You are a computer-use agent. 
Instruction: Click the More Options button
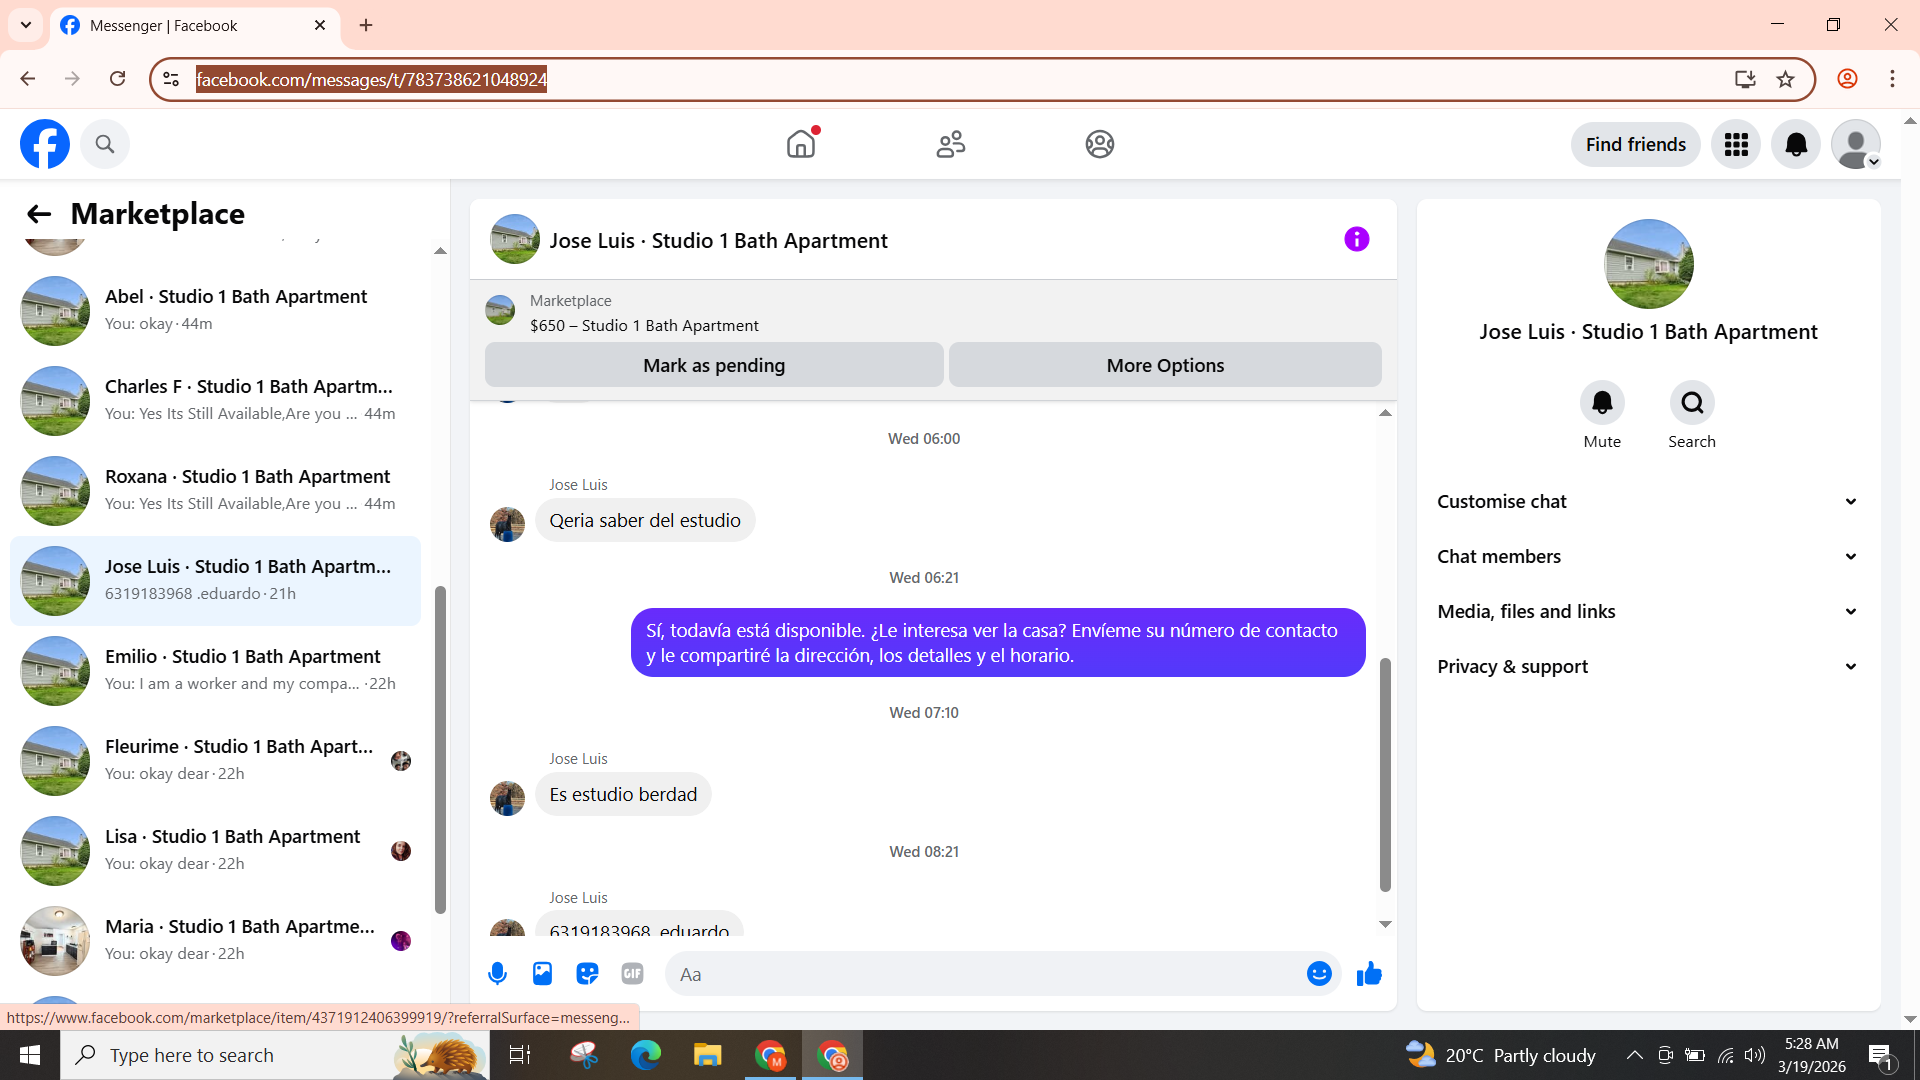click(1165, 366)
